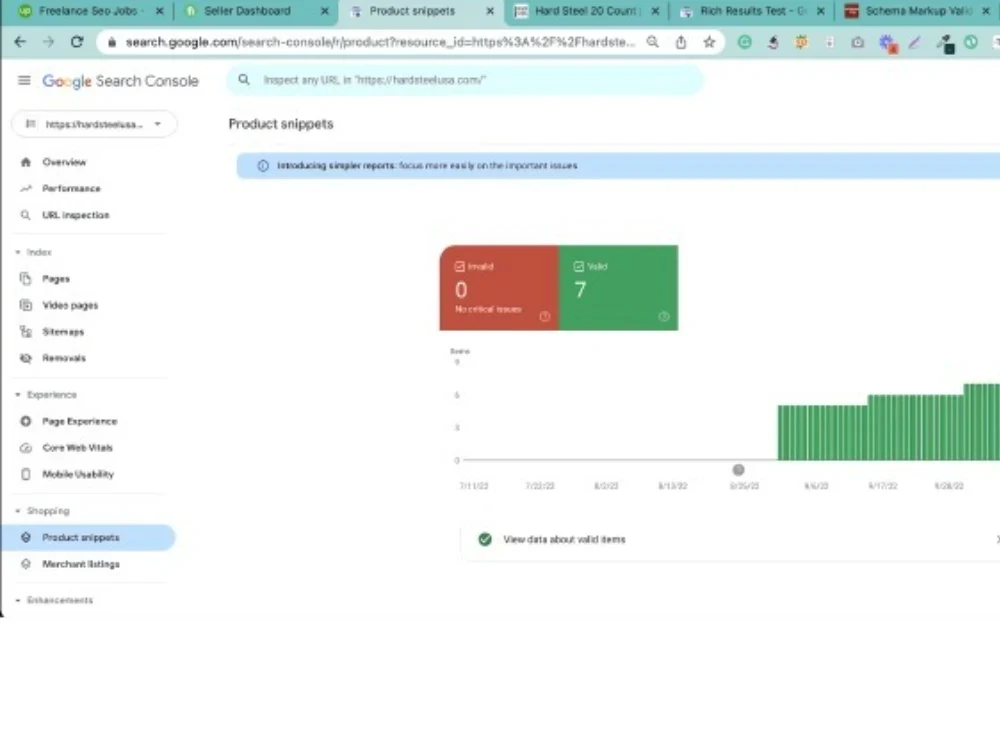
Task: Go back with browser back arrow
Action: [x=20, y=42]
